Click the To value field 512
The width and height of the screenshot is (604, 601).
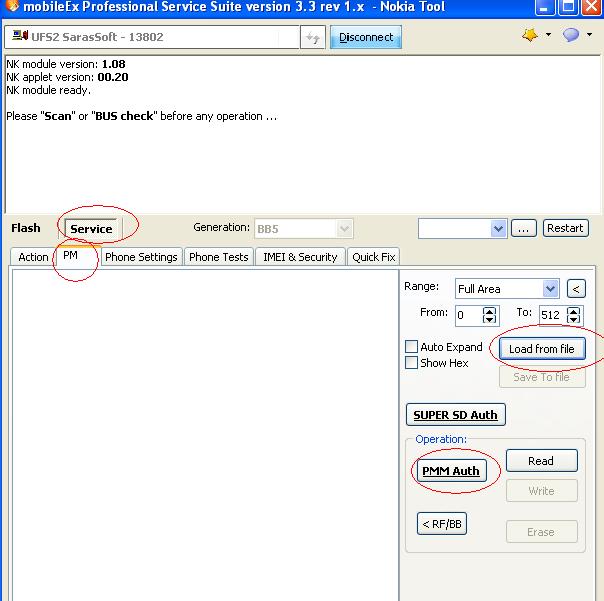[552, 316]
